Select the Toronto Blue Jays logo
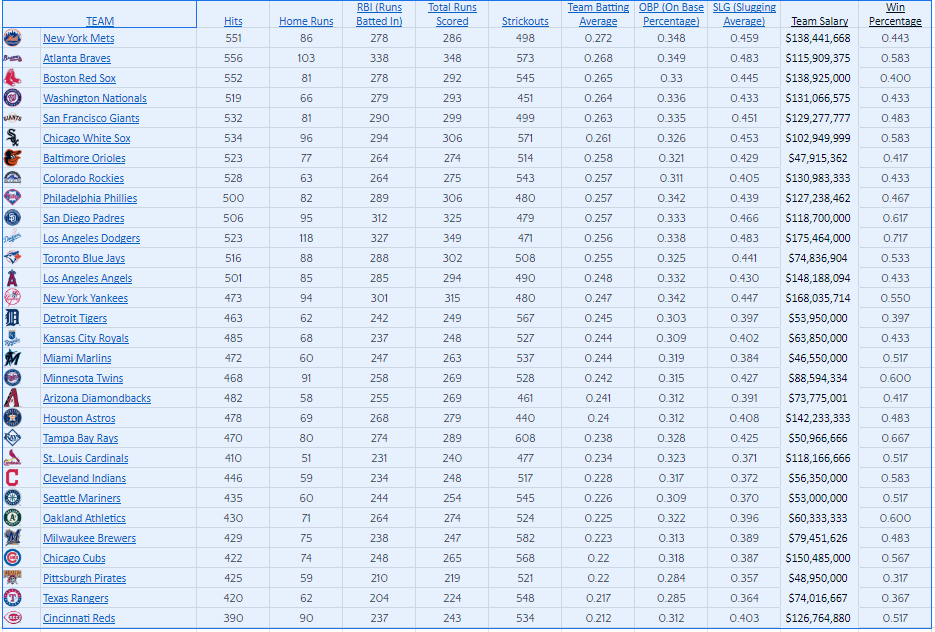Image resolution: width=935 pixels, height=632 pixels. point(12,258)
